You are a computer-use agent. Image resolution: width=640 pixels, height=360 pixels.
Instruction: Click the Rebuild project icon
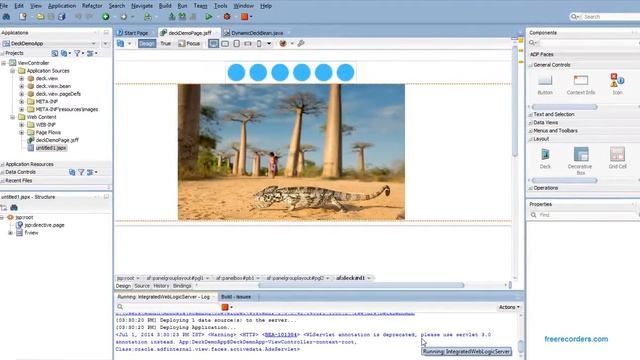(182, 17)
